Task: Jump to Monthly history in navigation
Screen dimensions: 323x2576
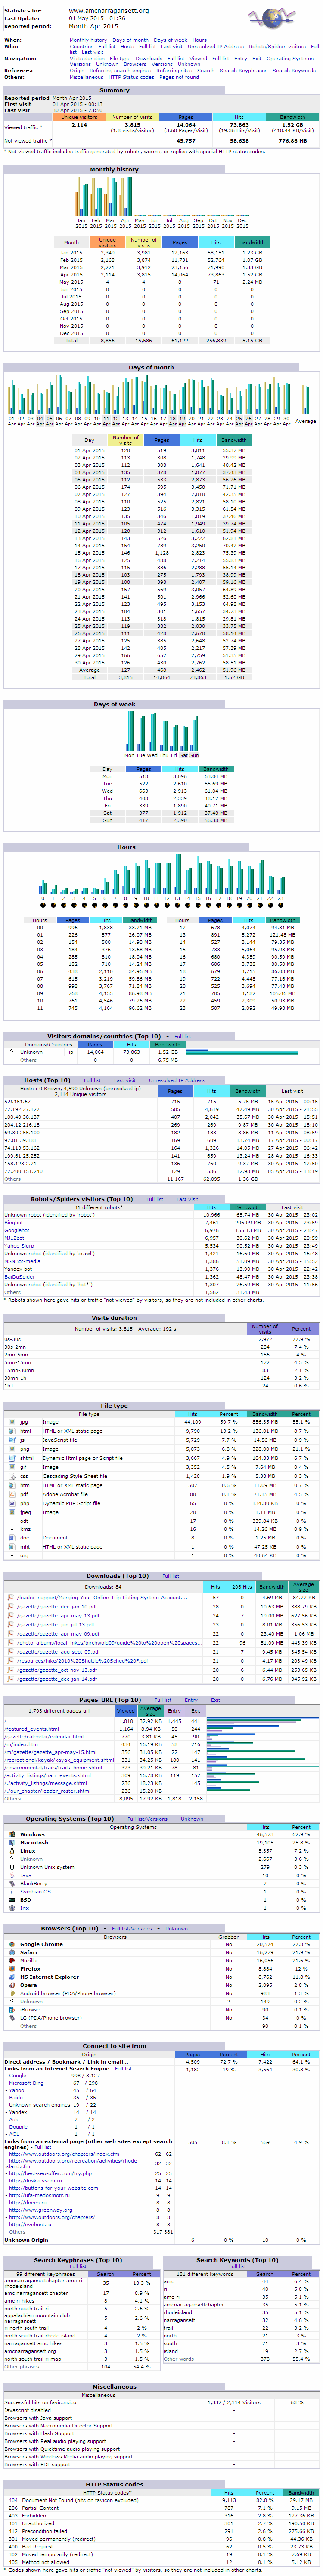Action: [88, 40]
